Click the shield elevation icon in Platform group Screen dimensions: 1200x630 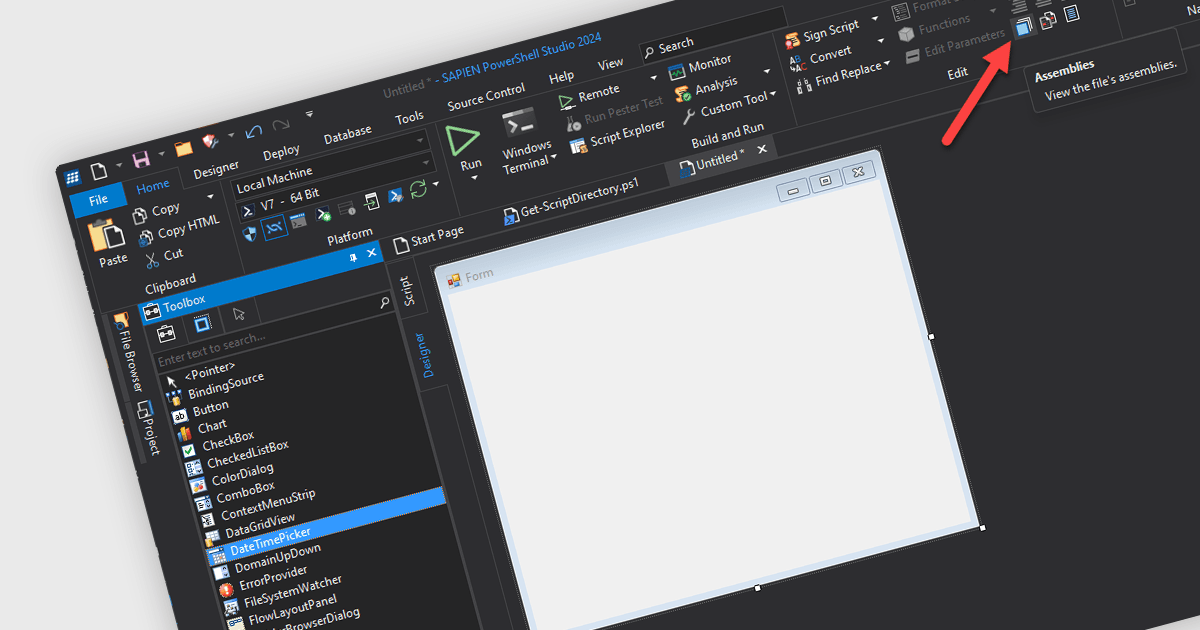tap(250, 234)
